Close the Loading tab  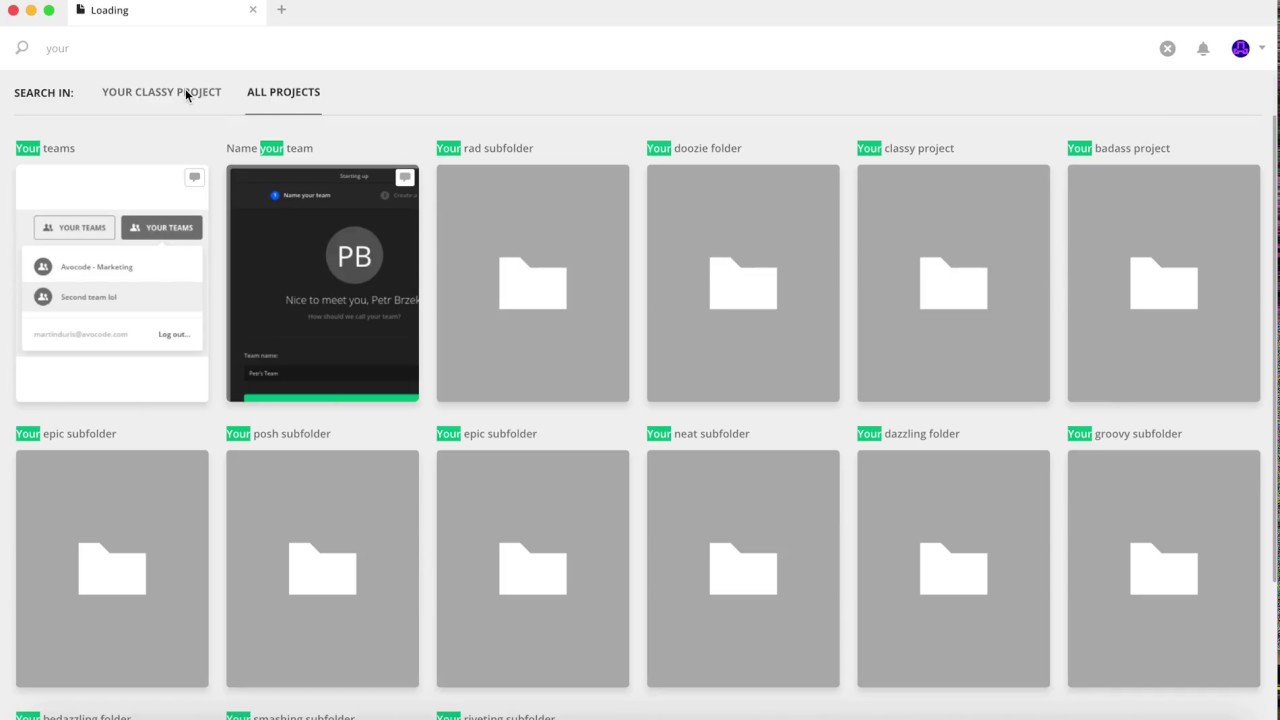[x=253, y=10]
